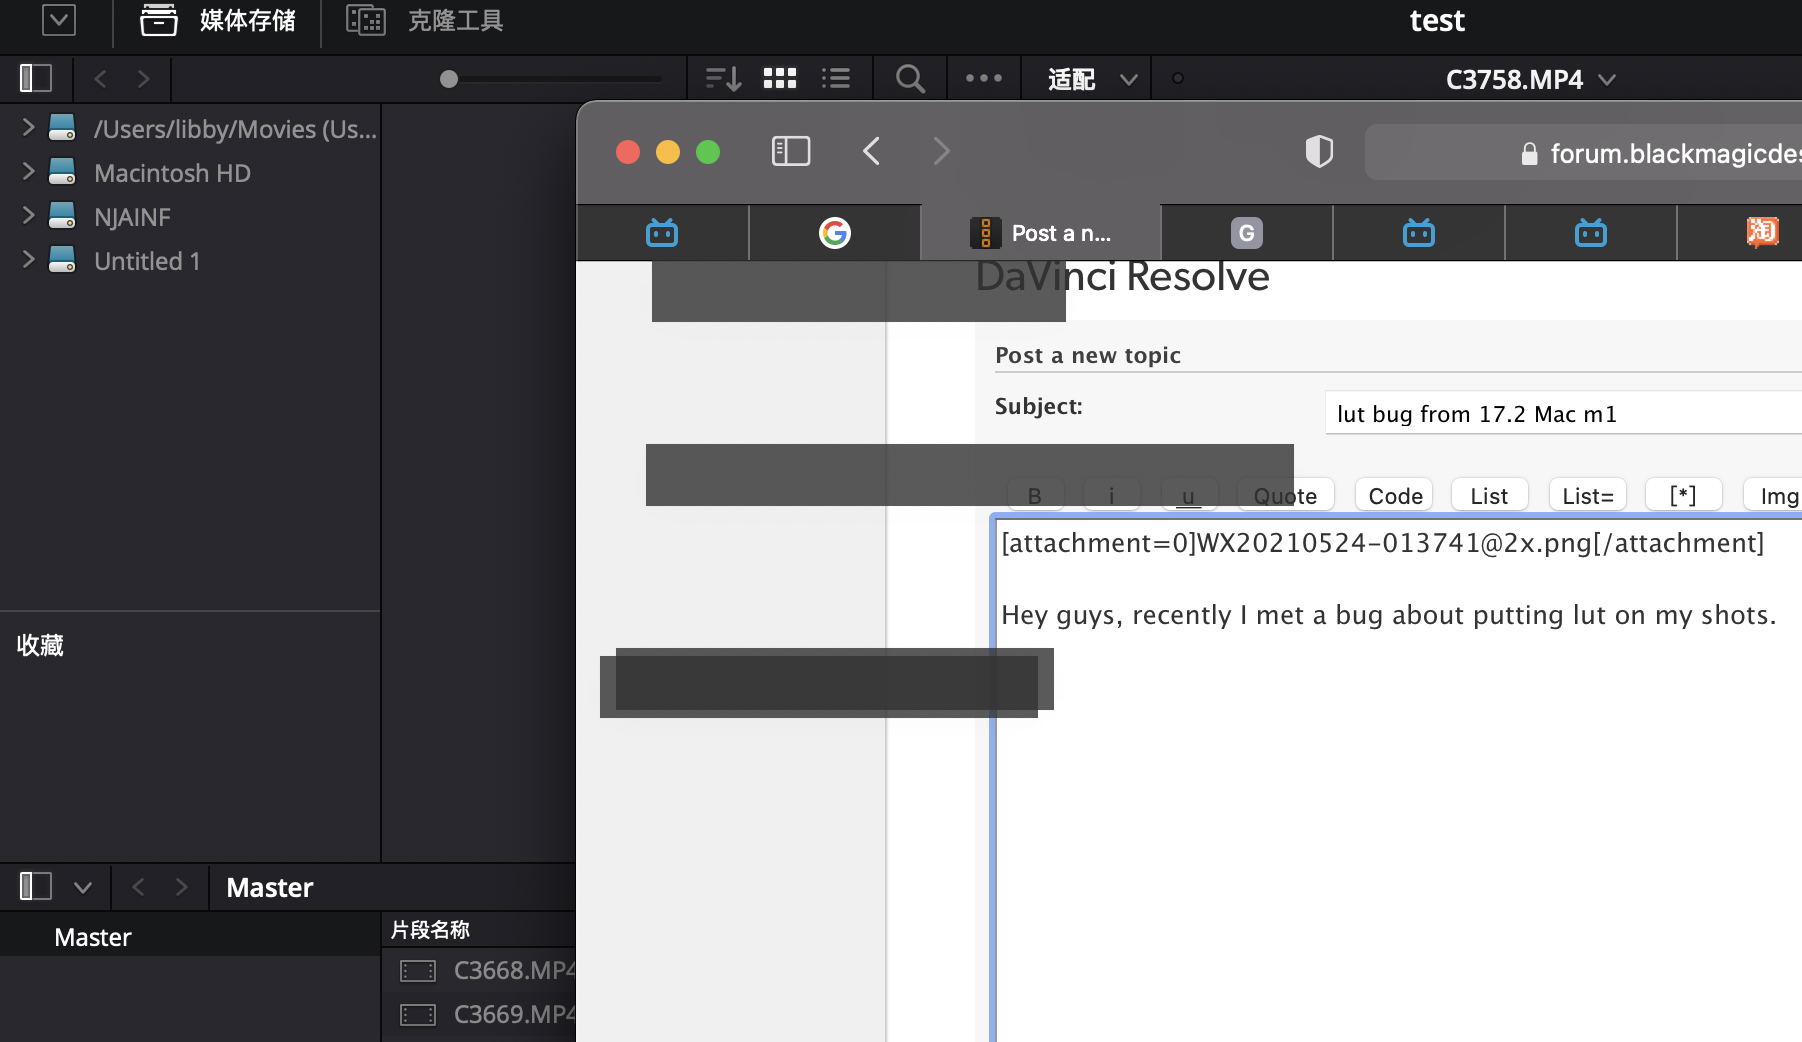The width and height of the screenshot is (1802, 1042).
Task: Adjust the thumbnail size slider
Action: (x=449, y=79)
